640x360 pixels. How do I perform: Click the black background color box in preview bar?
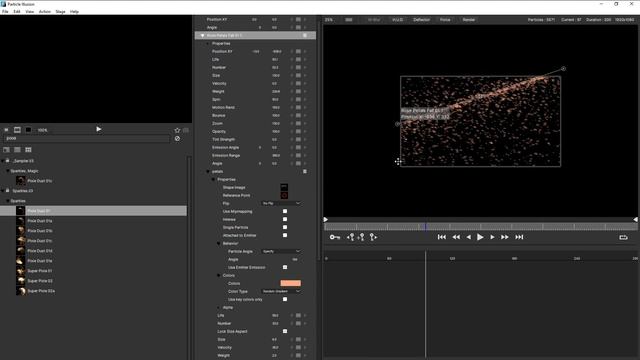pyautogui.click(x=28, y=130)
